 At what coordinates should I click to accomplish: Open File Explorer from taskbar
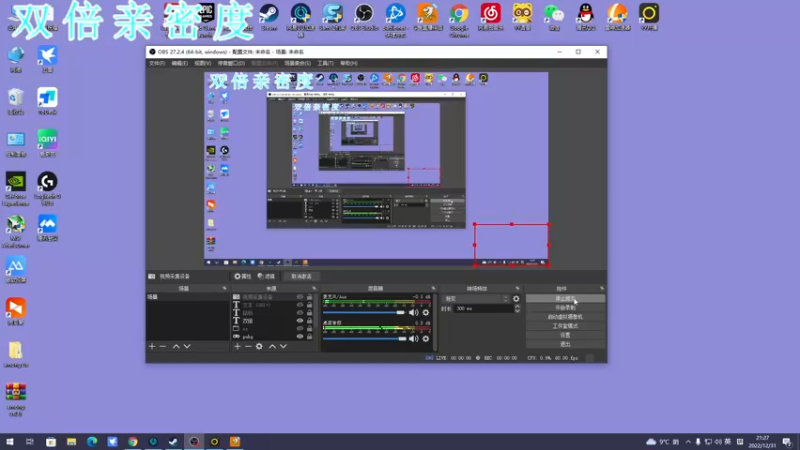tap(71, 441)
